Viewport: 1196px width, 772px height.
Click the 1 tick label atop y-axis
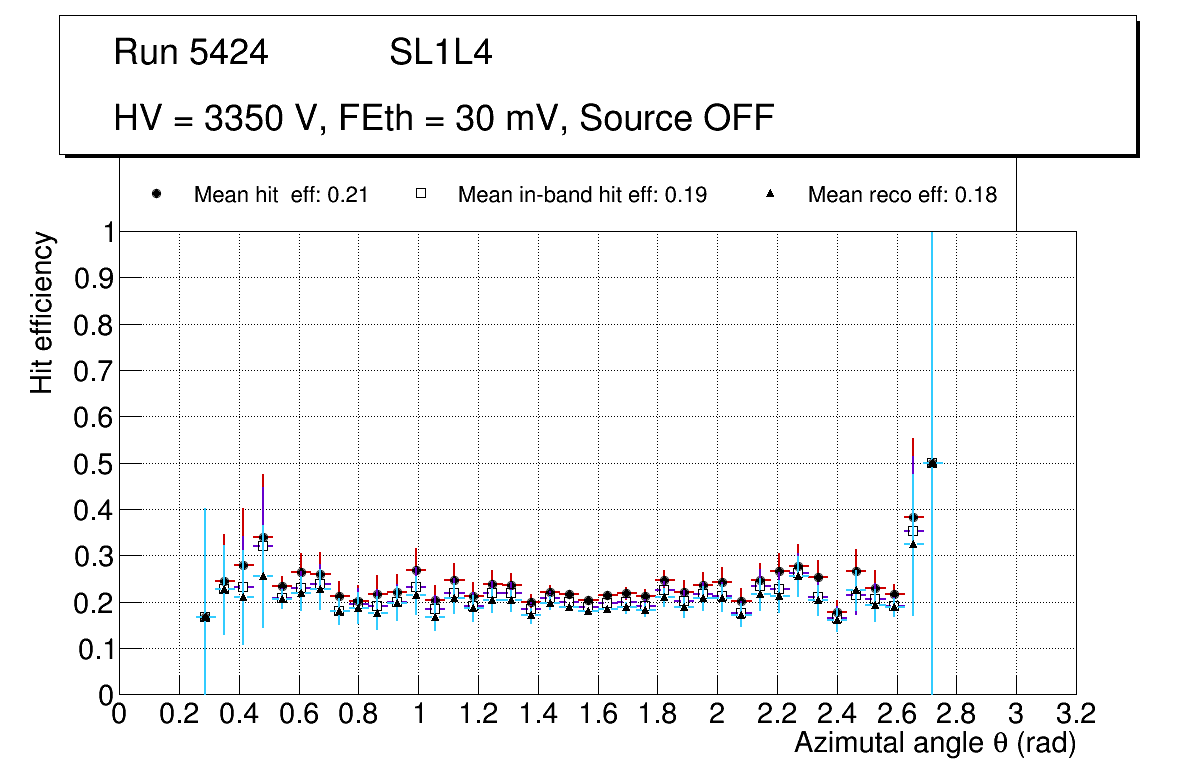point(105,232)
